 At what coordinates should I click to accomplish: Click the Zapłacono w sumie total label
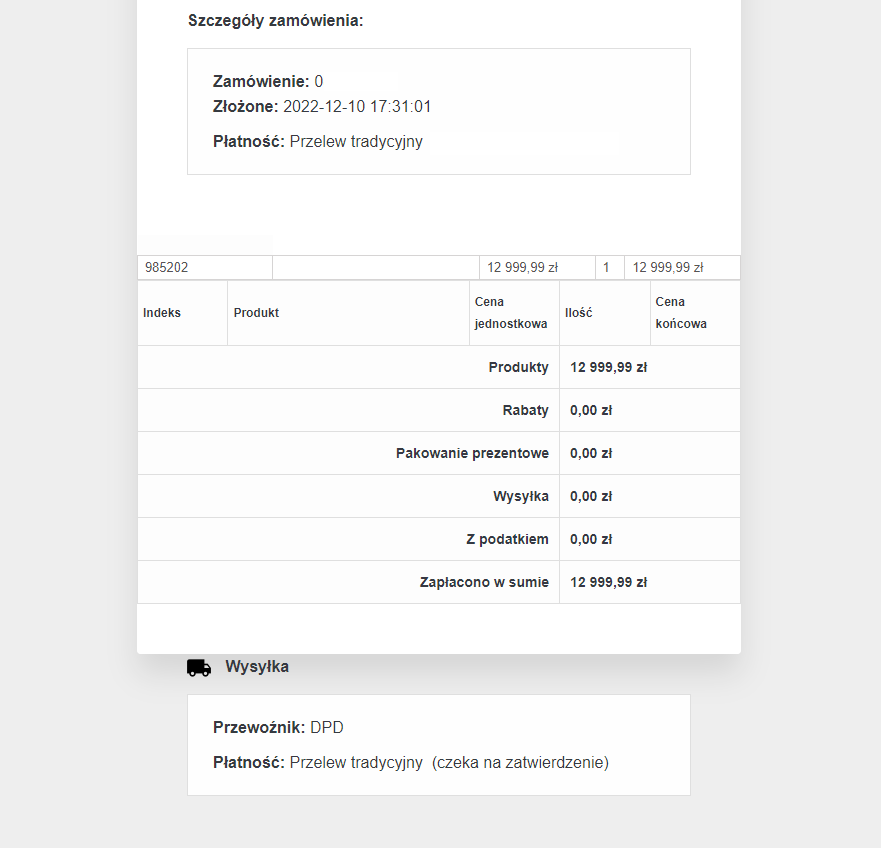[484, 582]
